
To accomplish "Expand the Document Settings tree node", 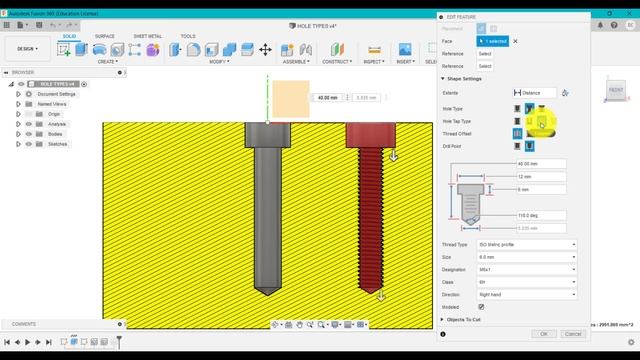I will (x=18, y=94).
